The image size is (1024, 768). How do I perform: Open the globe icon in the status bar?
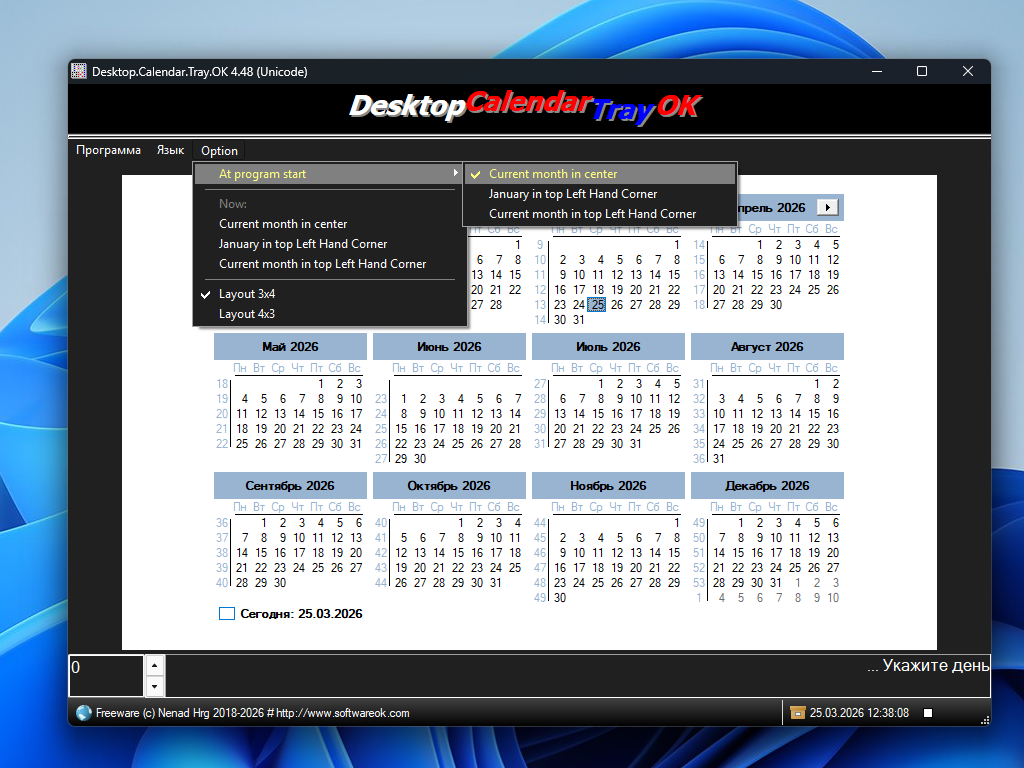(x=84, y=713)
